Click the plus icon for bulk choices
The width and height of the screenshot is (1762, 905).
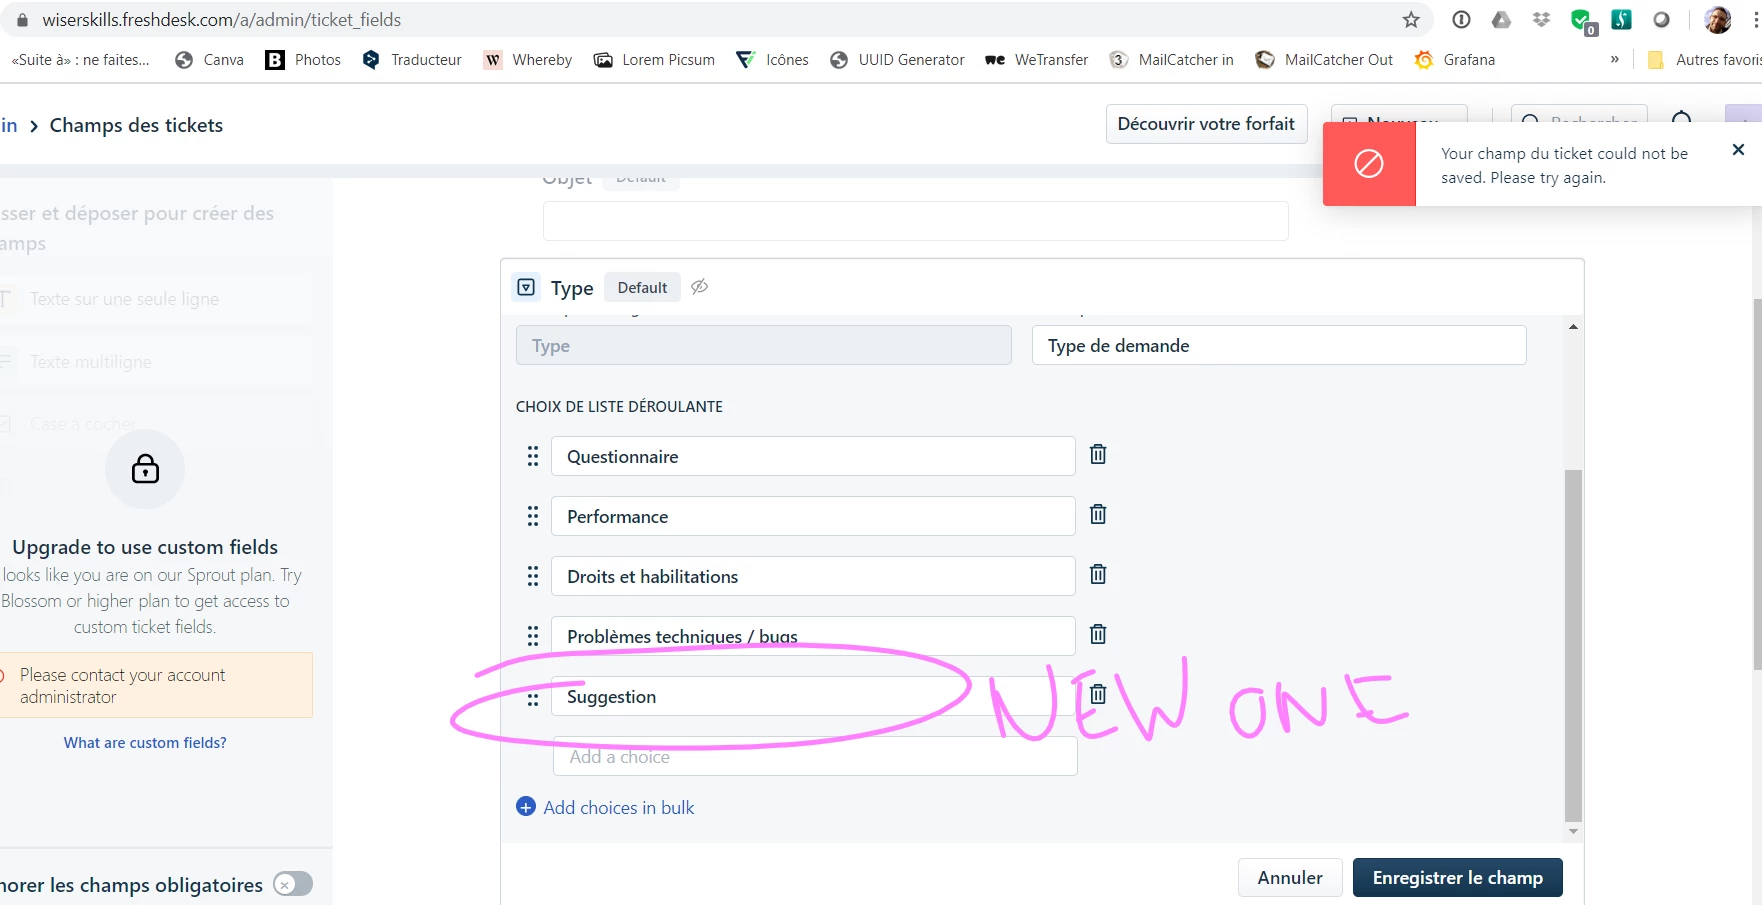point(526,806)
